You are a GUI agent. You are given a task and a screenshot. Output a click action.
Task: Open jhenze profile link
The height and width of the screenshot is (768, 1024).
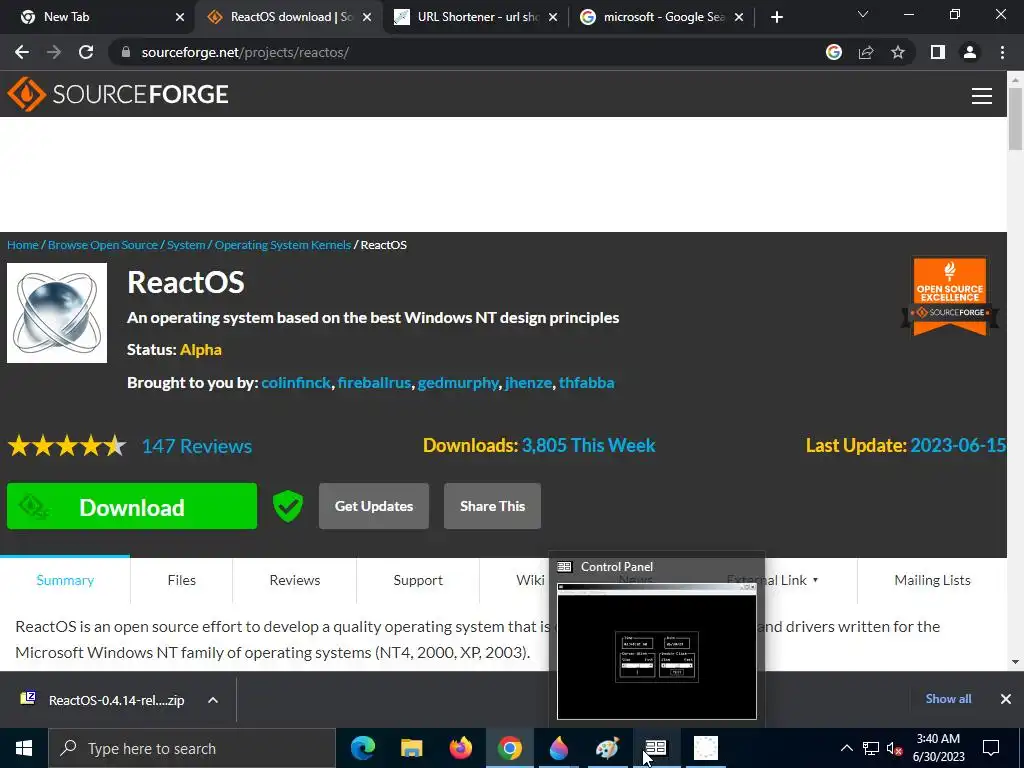[x=528, y=383]
